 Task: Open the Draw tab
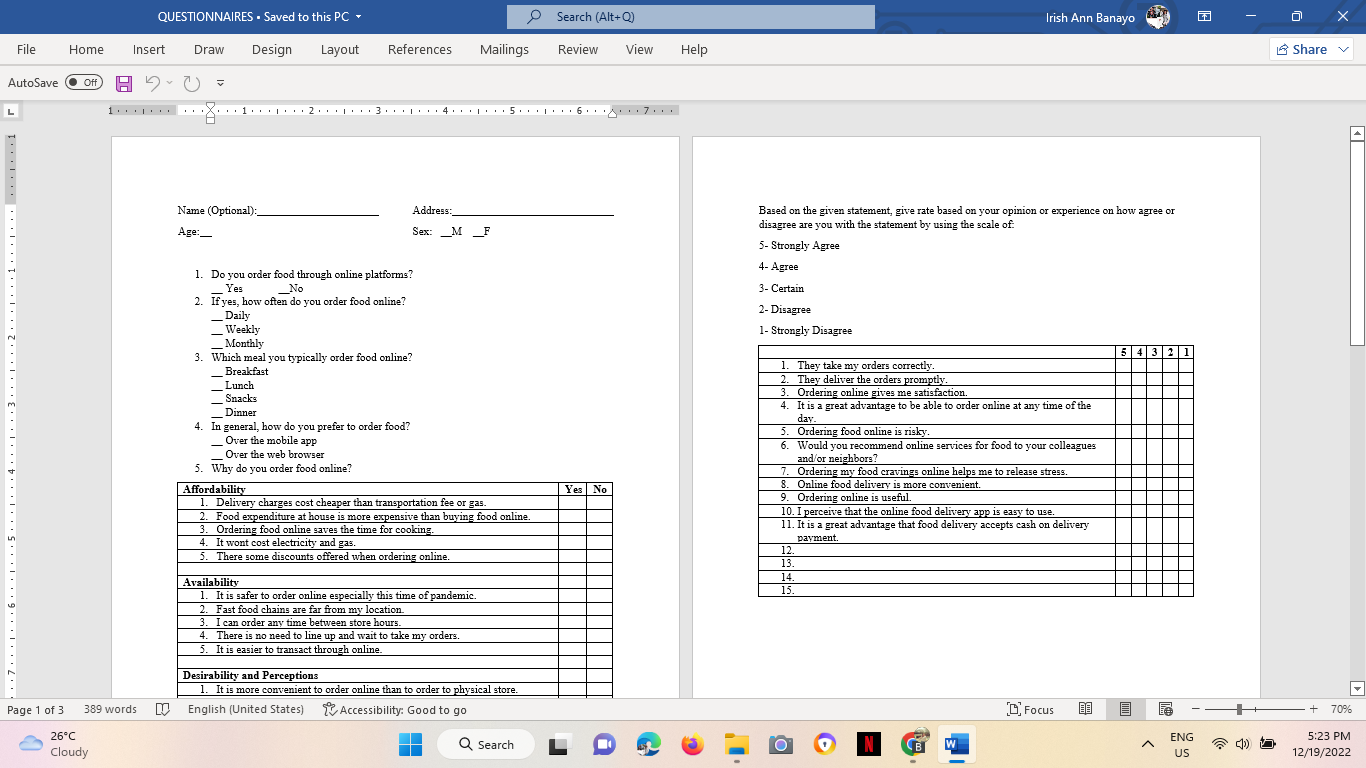click(x=209, y=49)
